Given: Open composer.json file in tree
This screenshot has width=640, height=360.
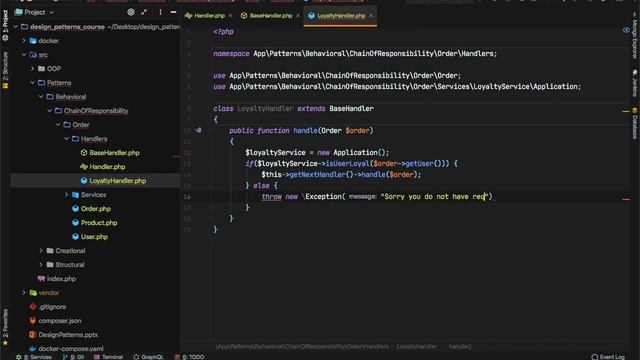Looking at the screenshot, I should [x=60, y=321].
